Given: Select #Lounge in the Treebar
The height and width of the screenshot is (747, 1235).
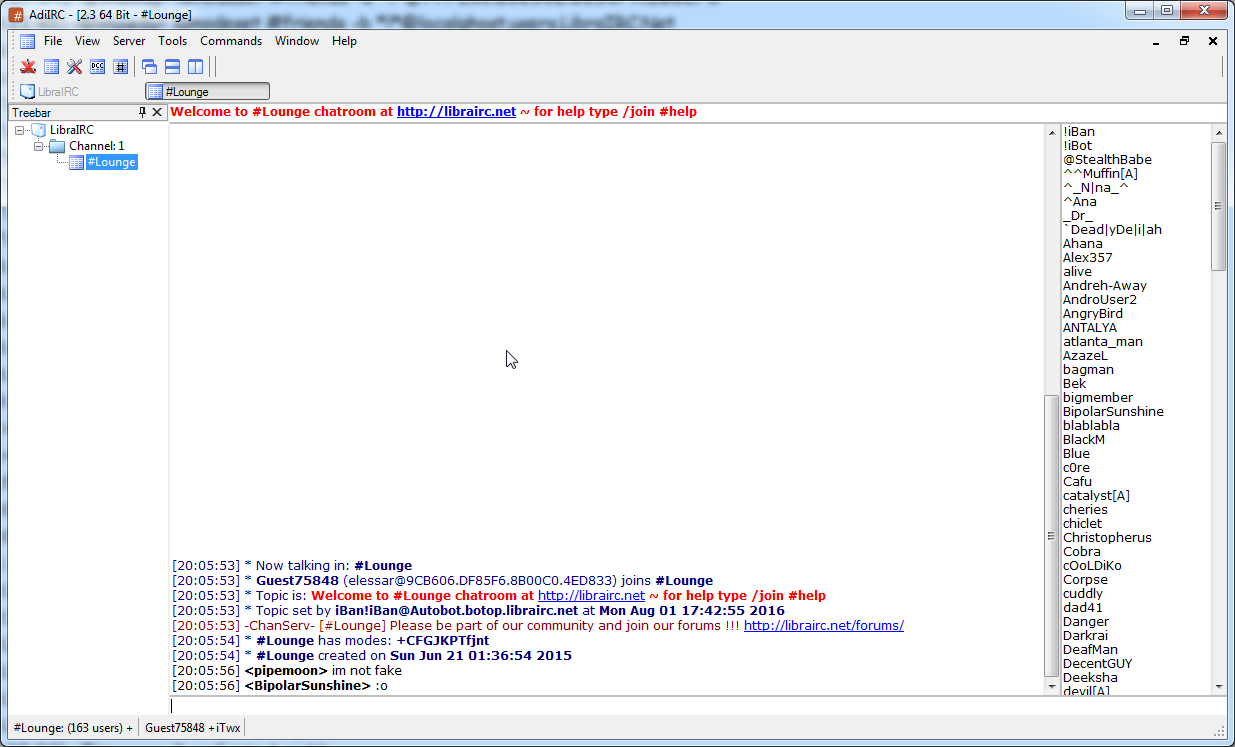Looking at the screenshot, I should click(x=110, y=162).
